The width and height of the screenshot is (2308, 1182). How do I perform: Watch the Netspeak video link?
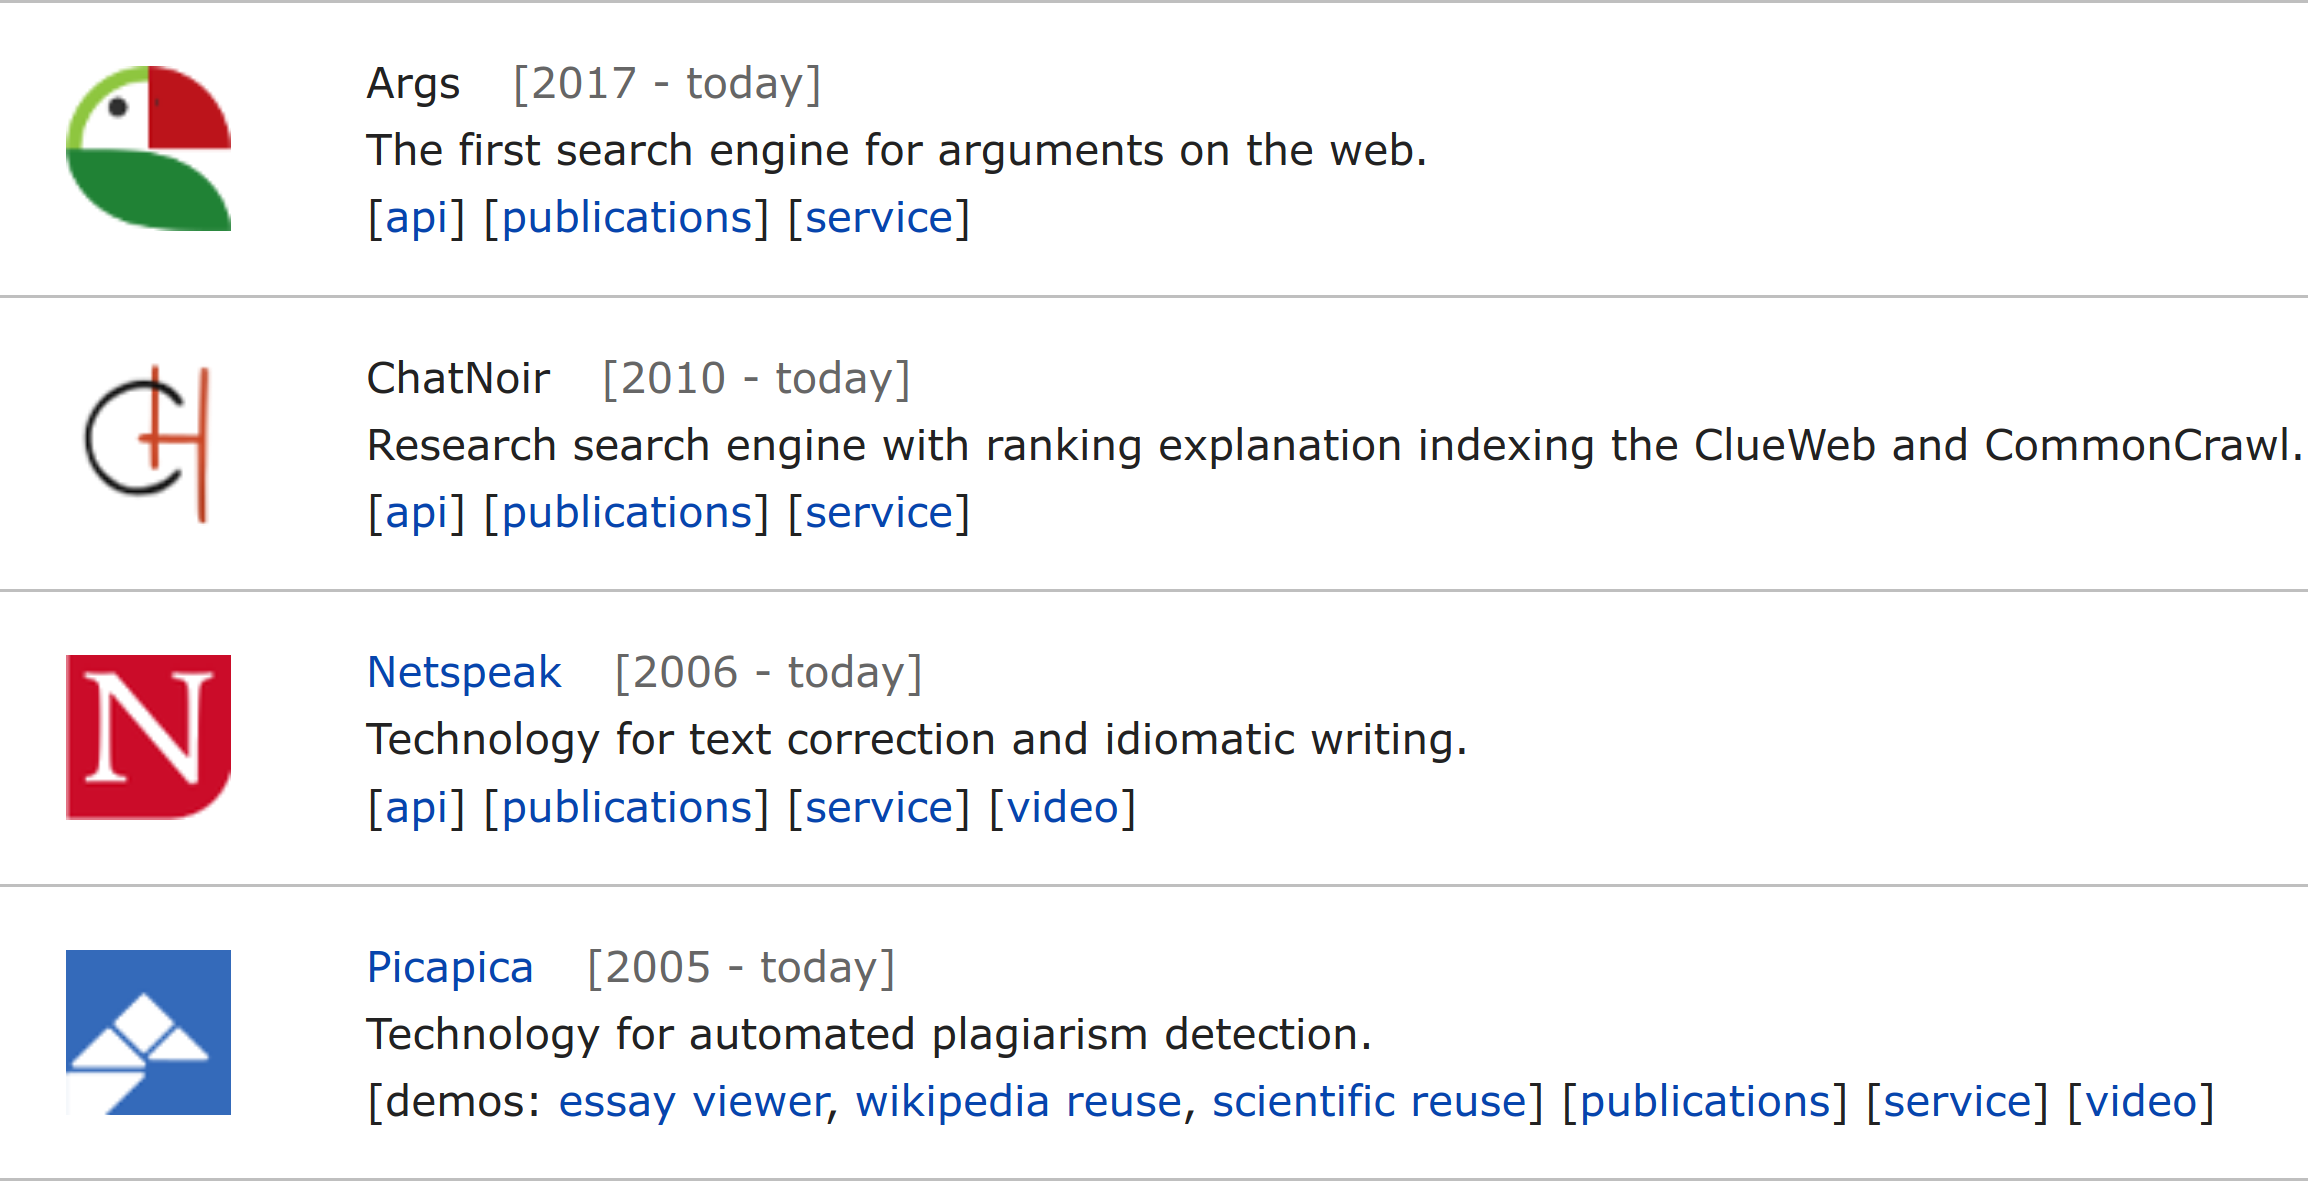[x=1062, y=808]
